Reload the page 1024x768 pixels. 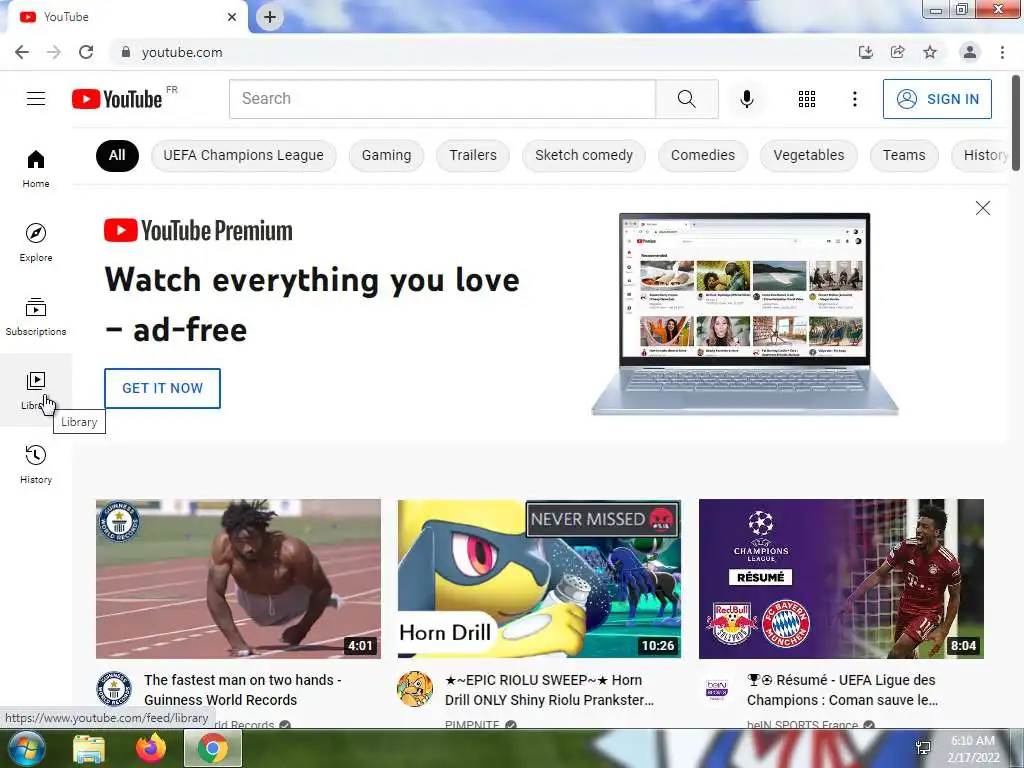[x=86, y=52]
